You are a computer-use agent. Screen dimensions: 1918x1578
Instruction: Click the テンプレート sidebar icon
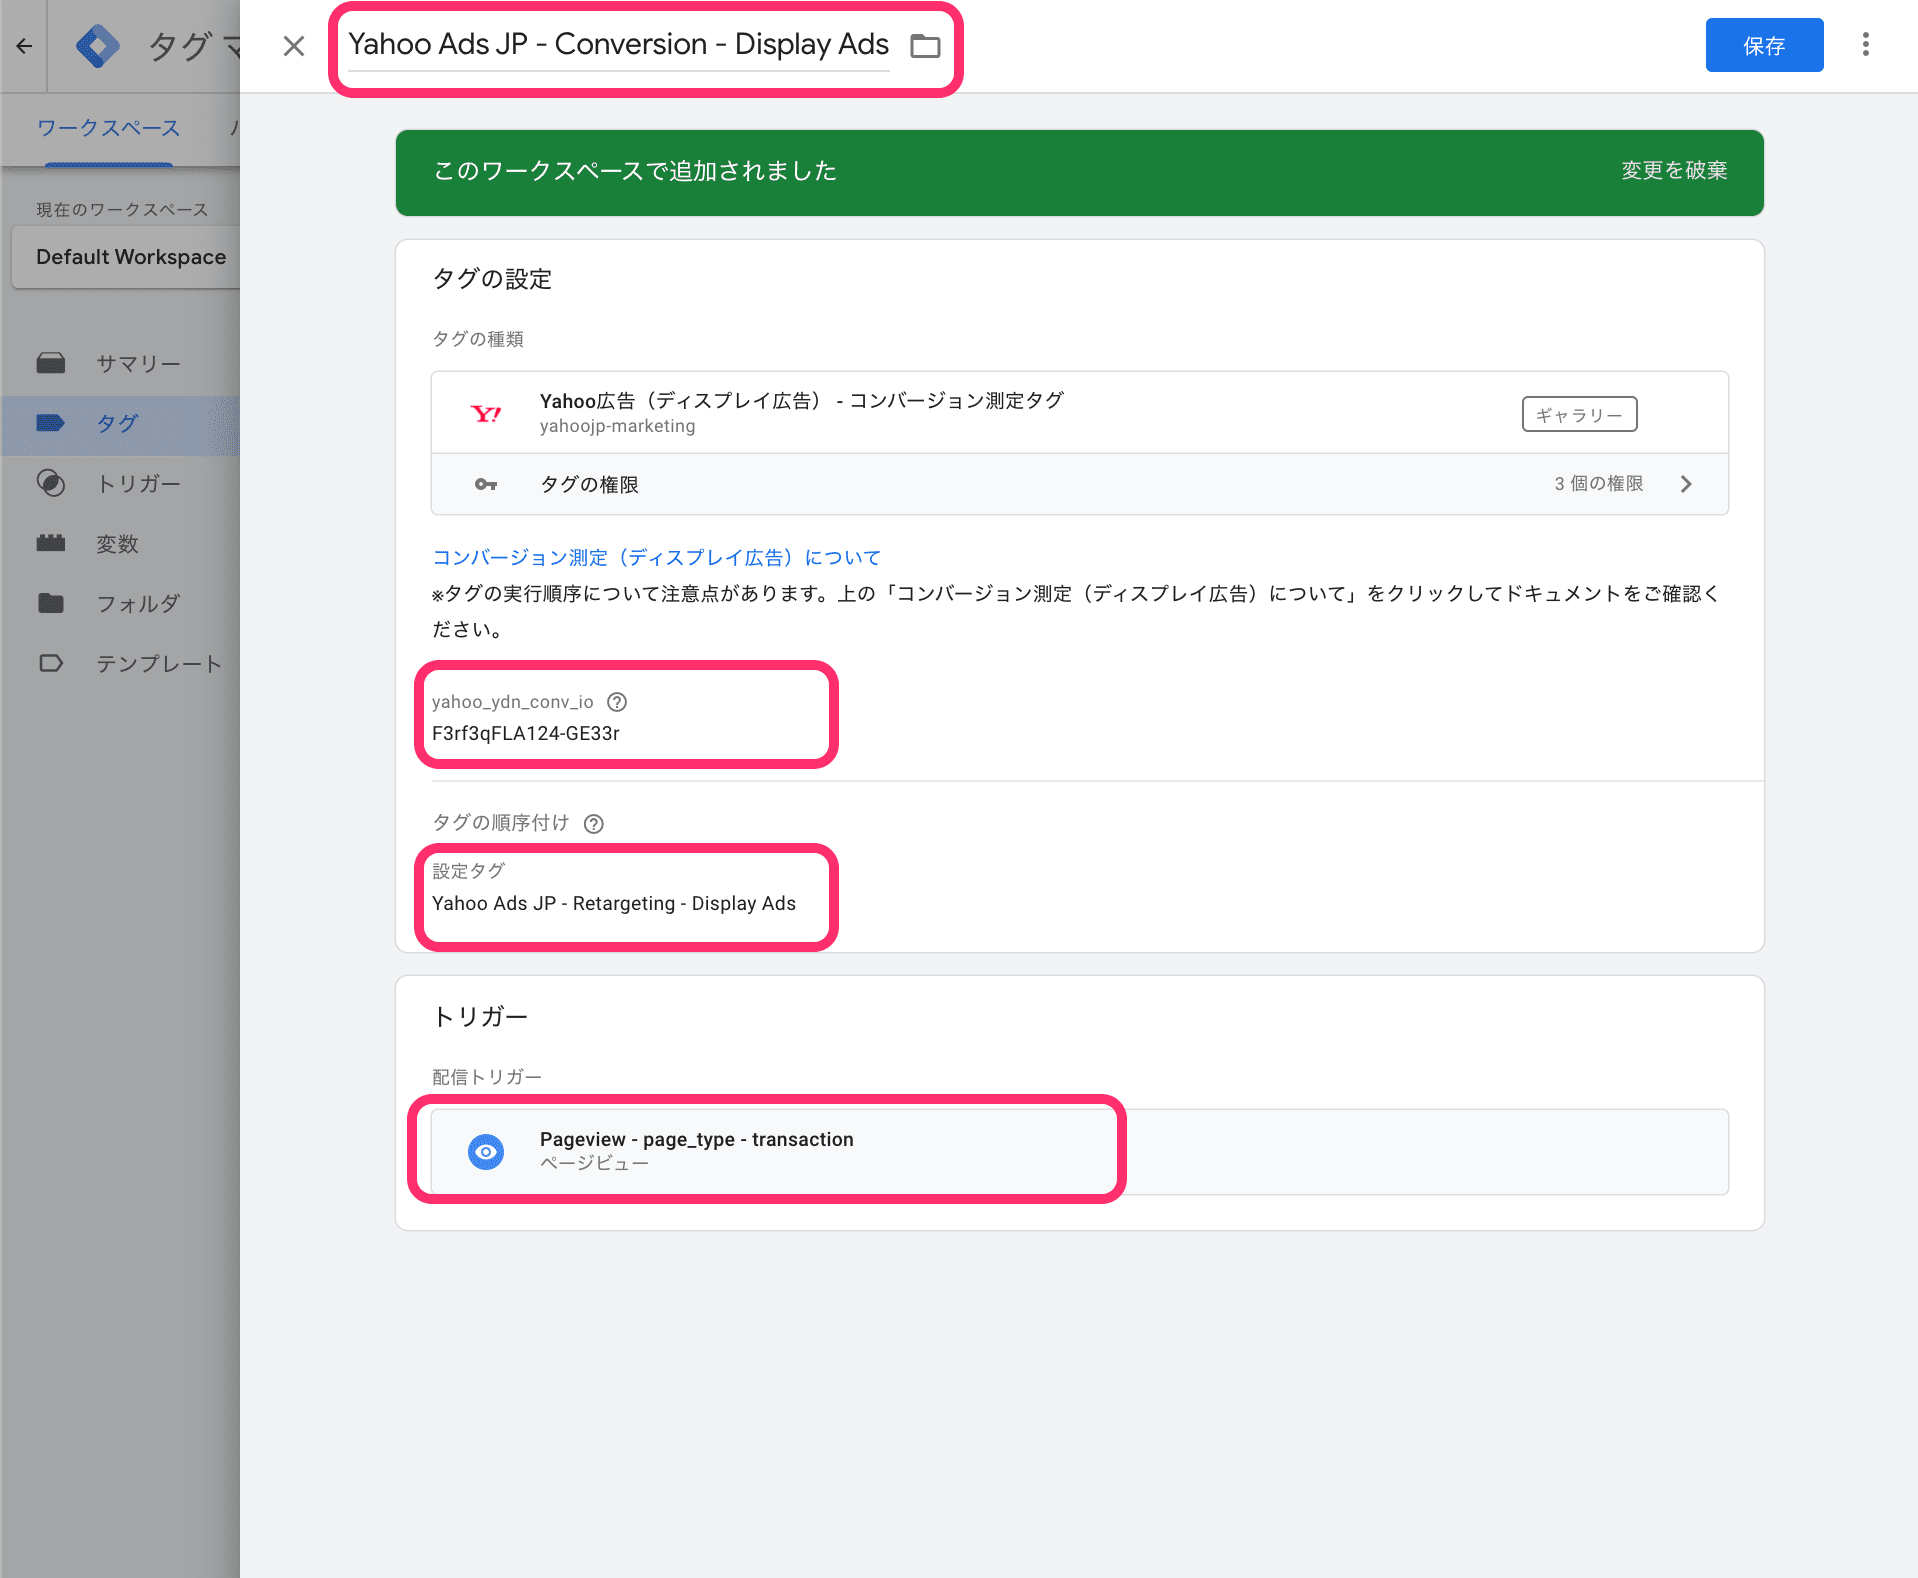click(x=51, y=663)
